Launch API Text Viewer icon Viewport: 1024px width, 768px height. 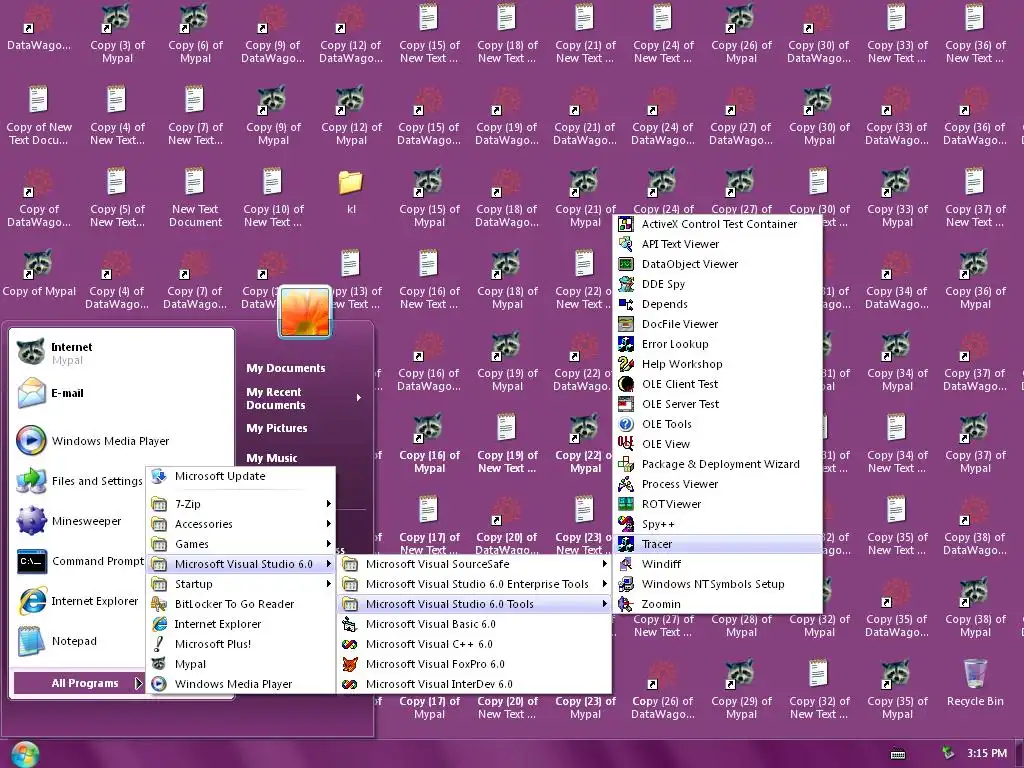coord(626,244)
